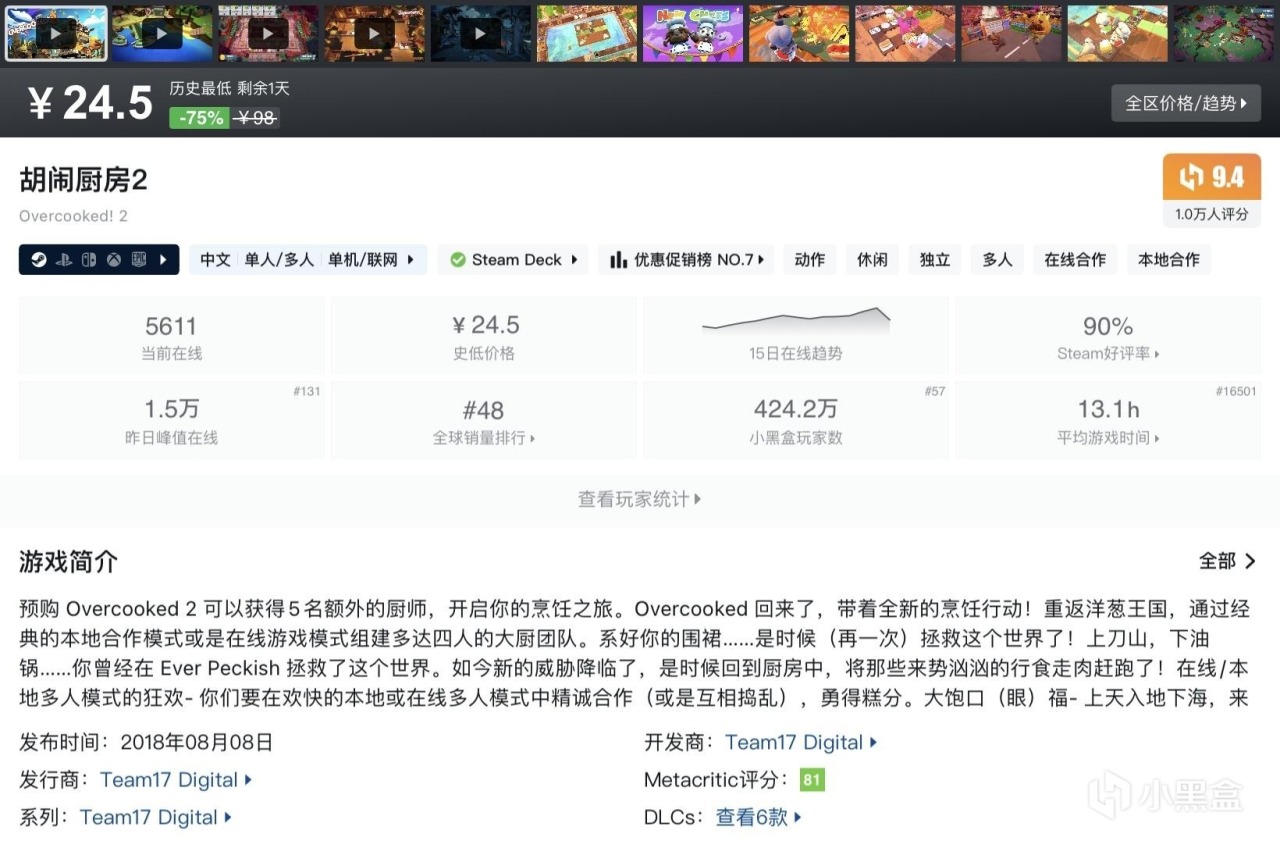Viewport: 1280px width, 841px height.
Task: Click the #57 rank label
Action: (935, 392)
